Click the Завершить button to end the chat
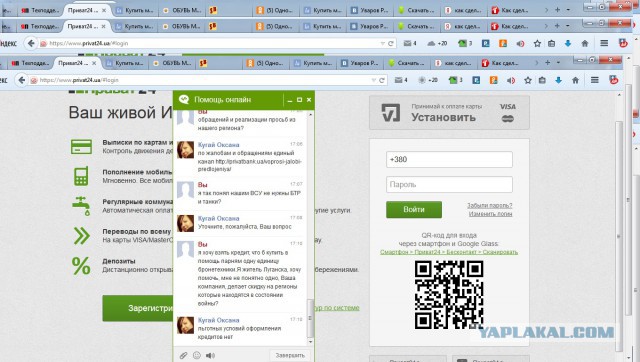The height and width of the screenshot is (362, 640). pos(290,355)
